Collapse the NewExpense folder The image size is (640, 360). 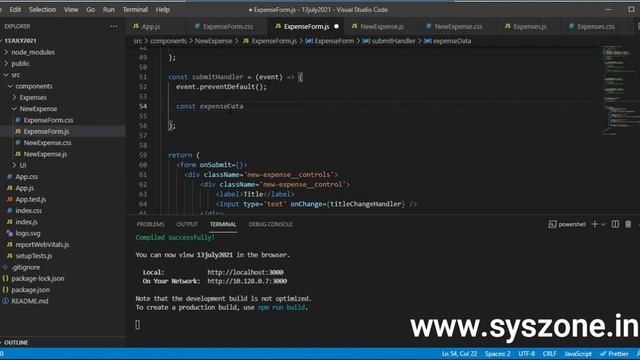(38, 109)
